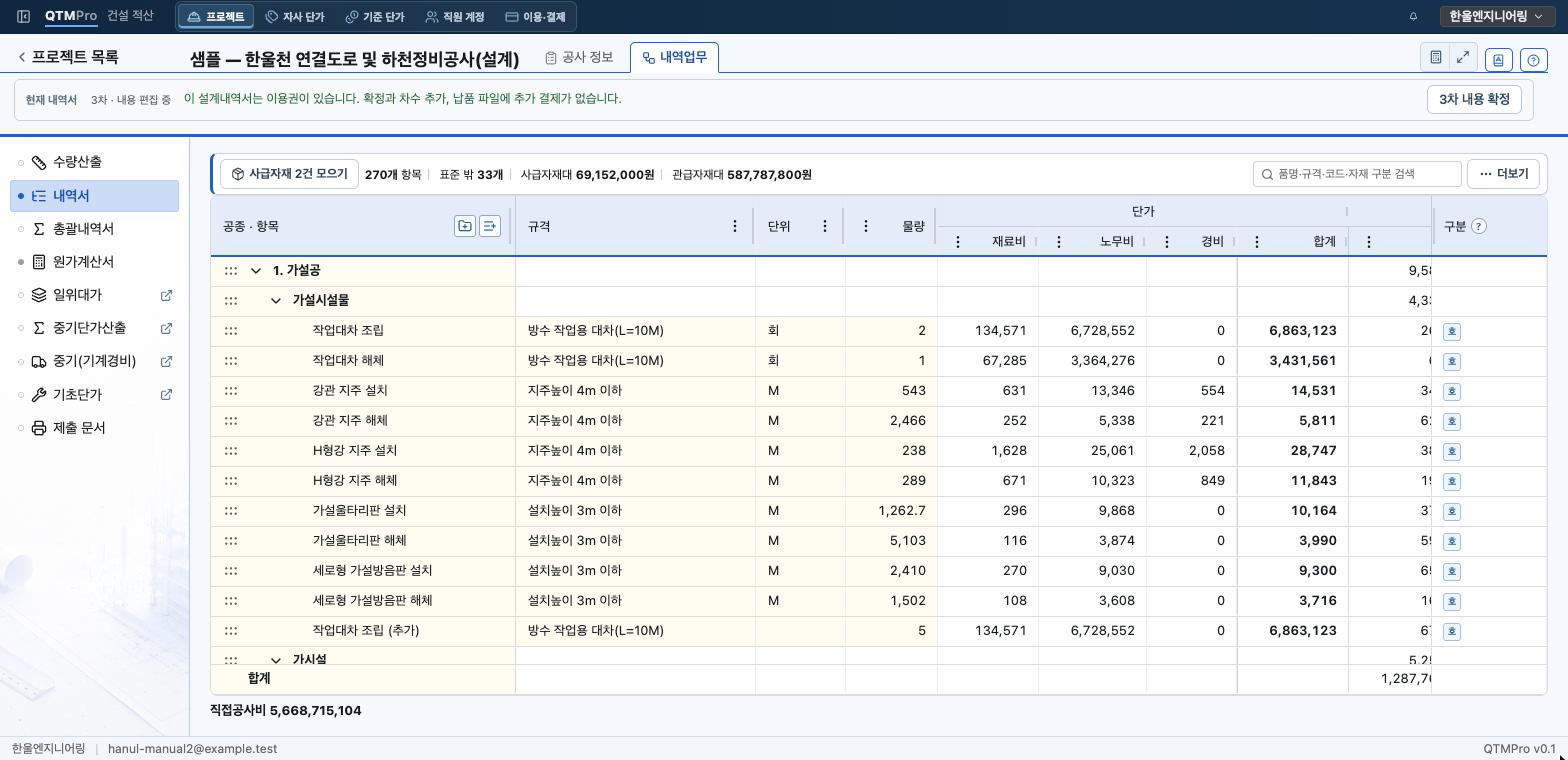The width and height of the screenshot is (1568, 760).
Task: Open the notification bell
Action: (1413, 17)
